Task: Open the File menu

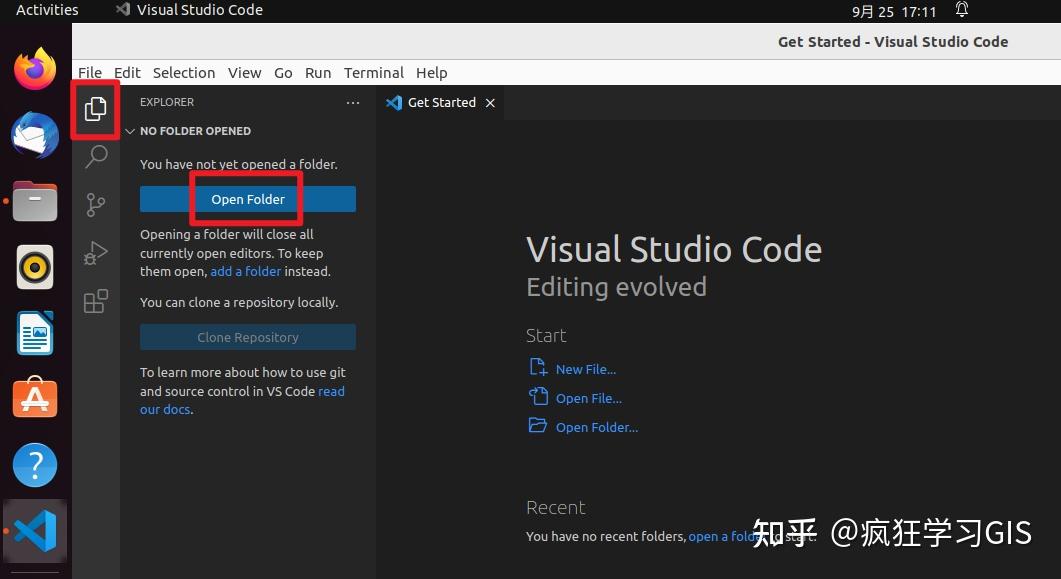Action: [x=90, y=72]
